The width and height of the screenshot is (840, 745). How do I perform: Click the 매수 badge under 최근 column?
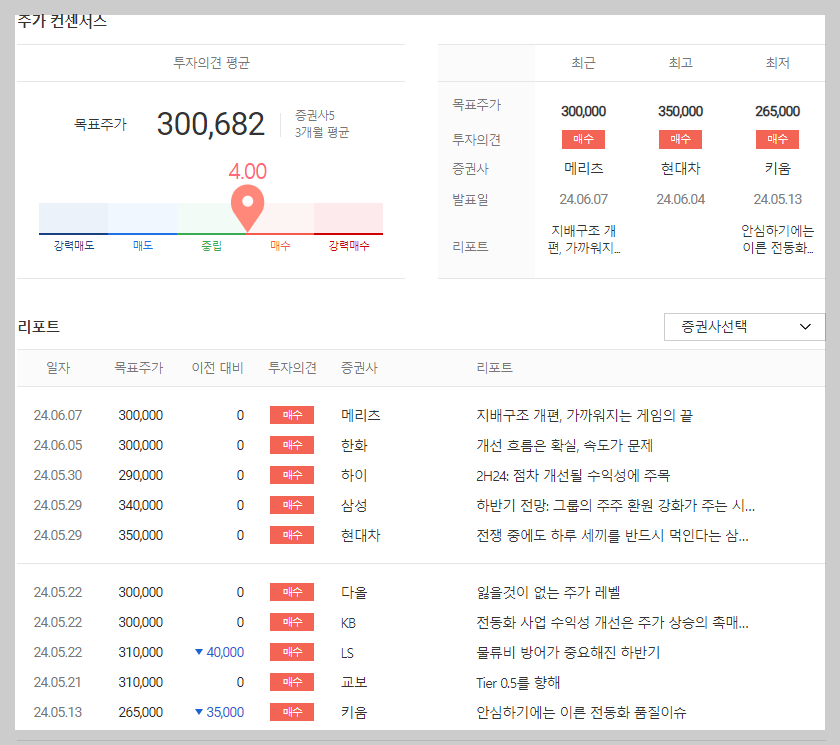point(583,139)
